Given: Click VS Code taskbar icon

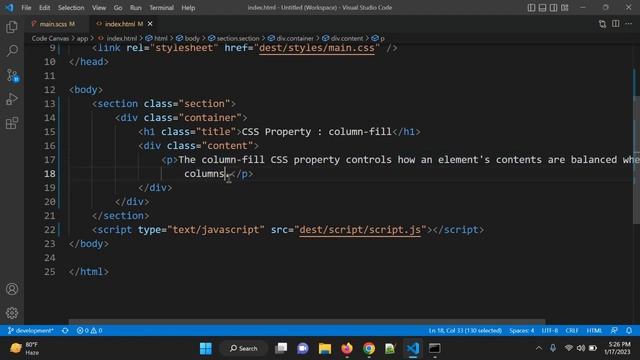Looking at the screenshot, I should click(x=413, y=348).
